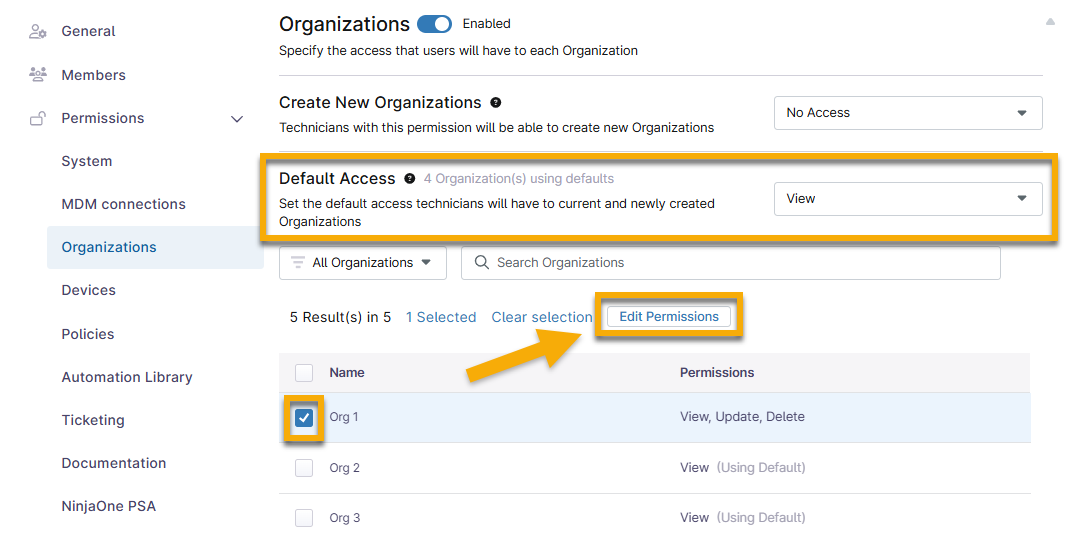Uncheck the Org 1 checkbox

point(304,418)
